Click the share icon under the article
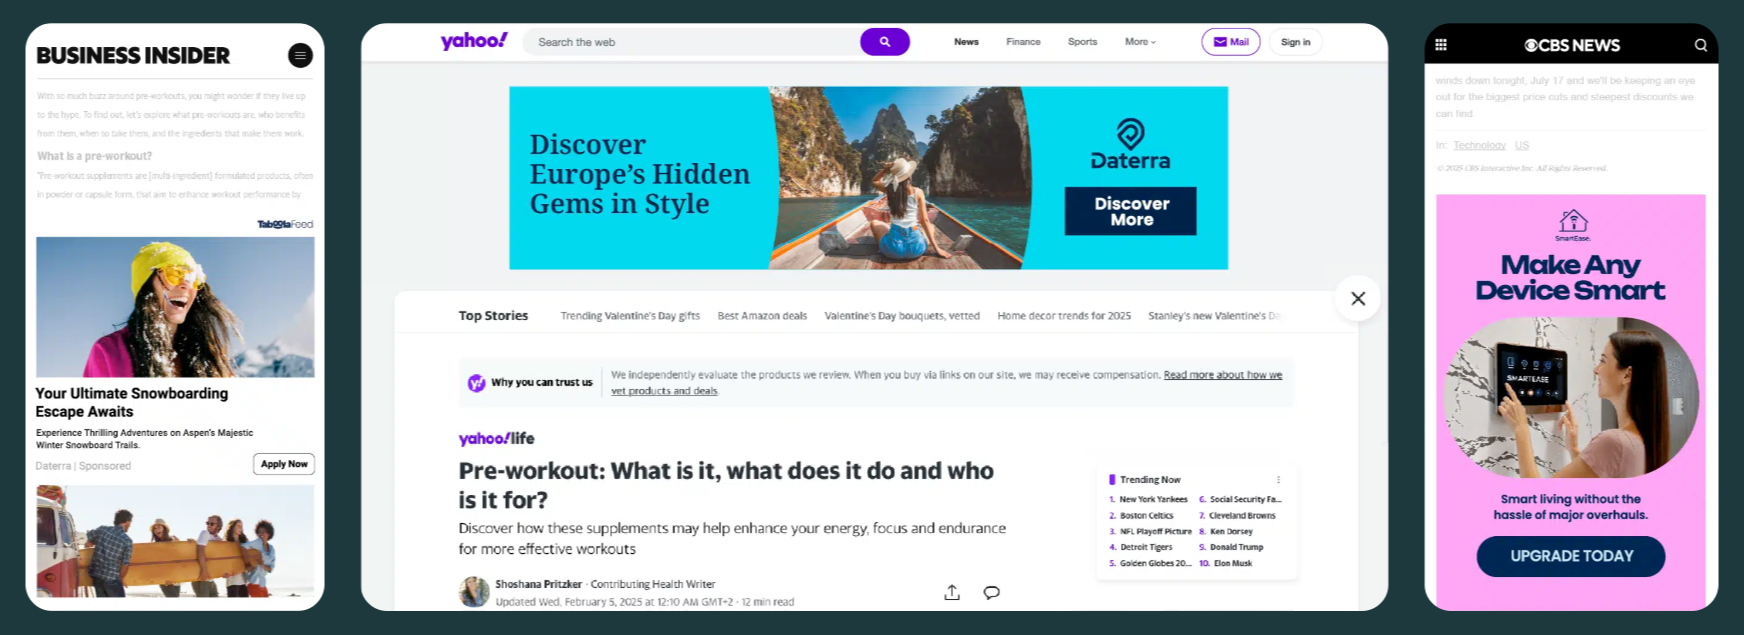1744x635 pixels. pos(952,592)
